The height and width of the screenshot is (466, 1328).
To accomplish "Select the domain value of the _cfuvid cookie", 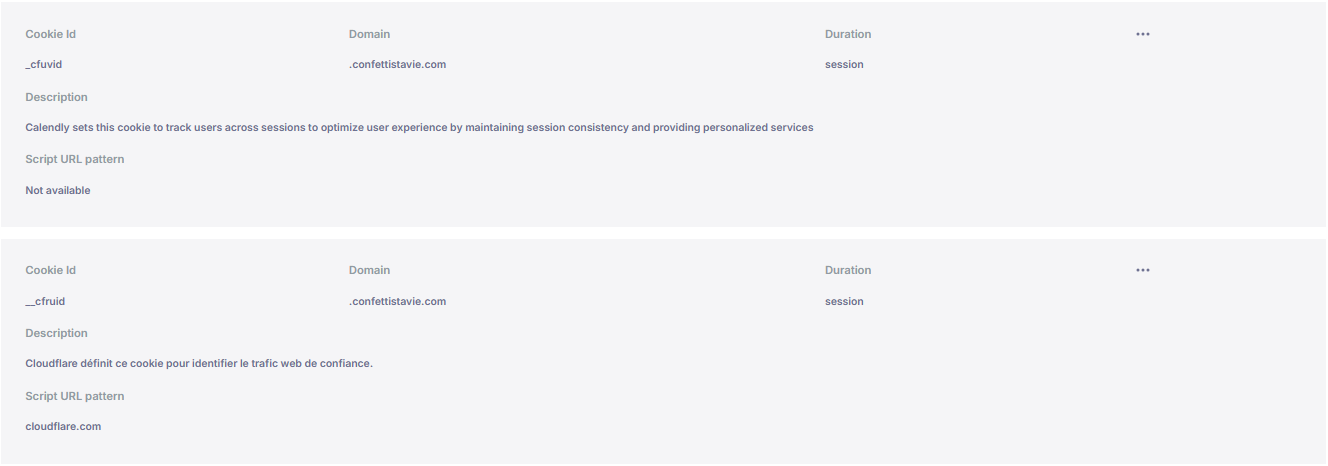I will click(x=397, y=64).
